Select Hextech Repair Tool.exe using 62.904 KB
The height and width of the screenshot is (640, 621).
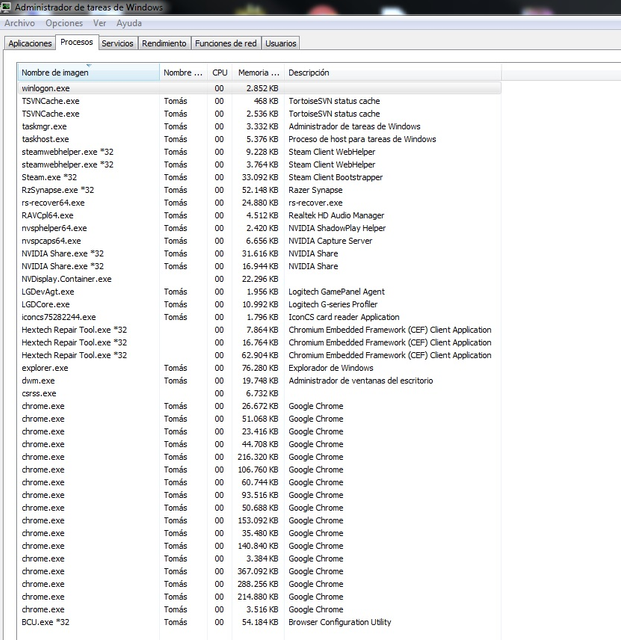pyautogui.click(x=260, y=356)
